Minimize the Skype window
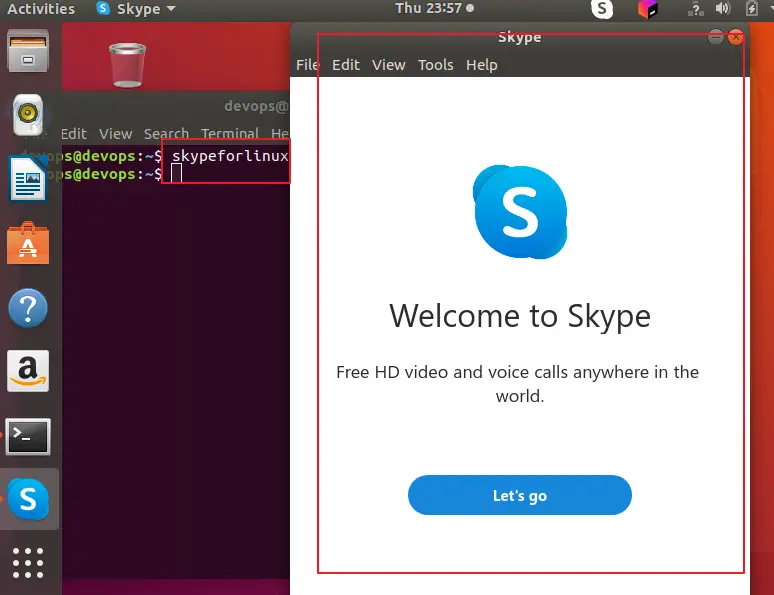 [x=715, y=37]
